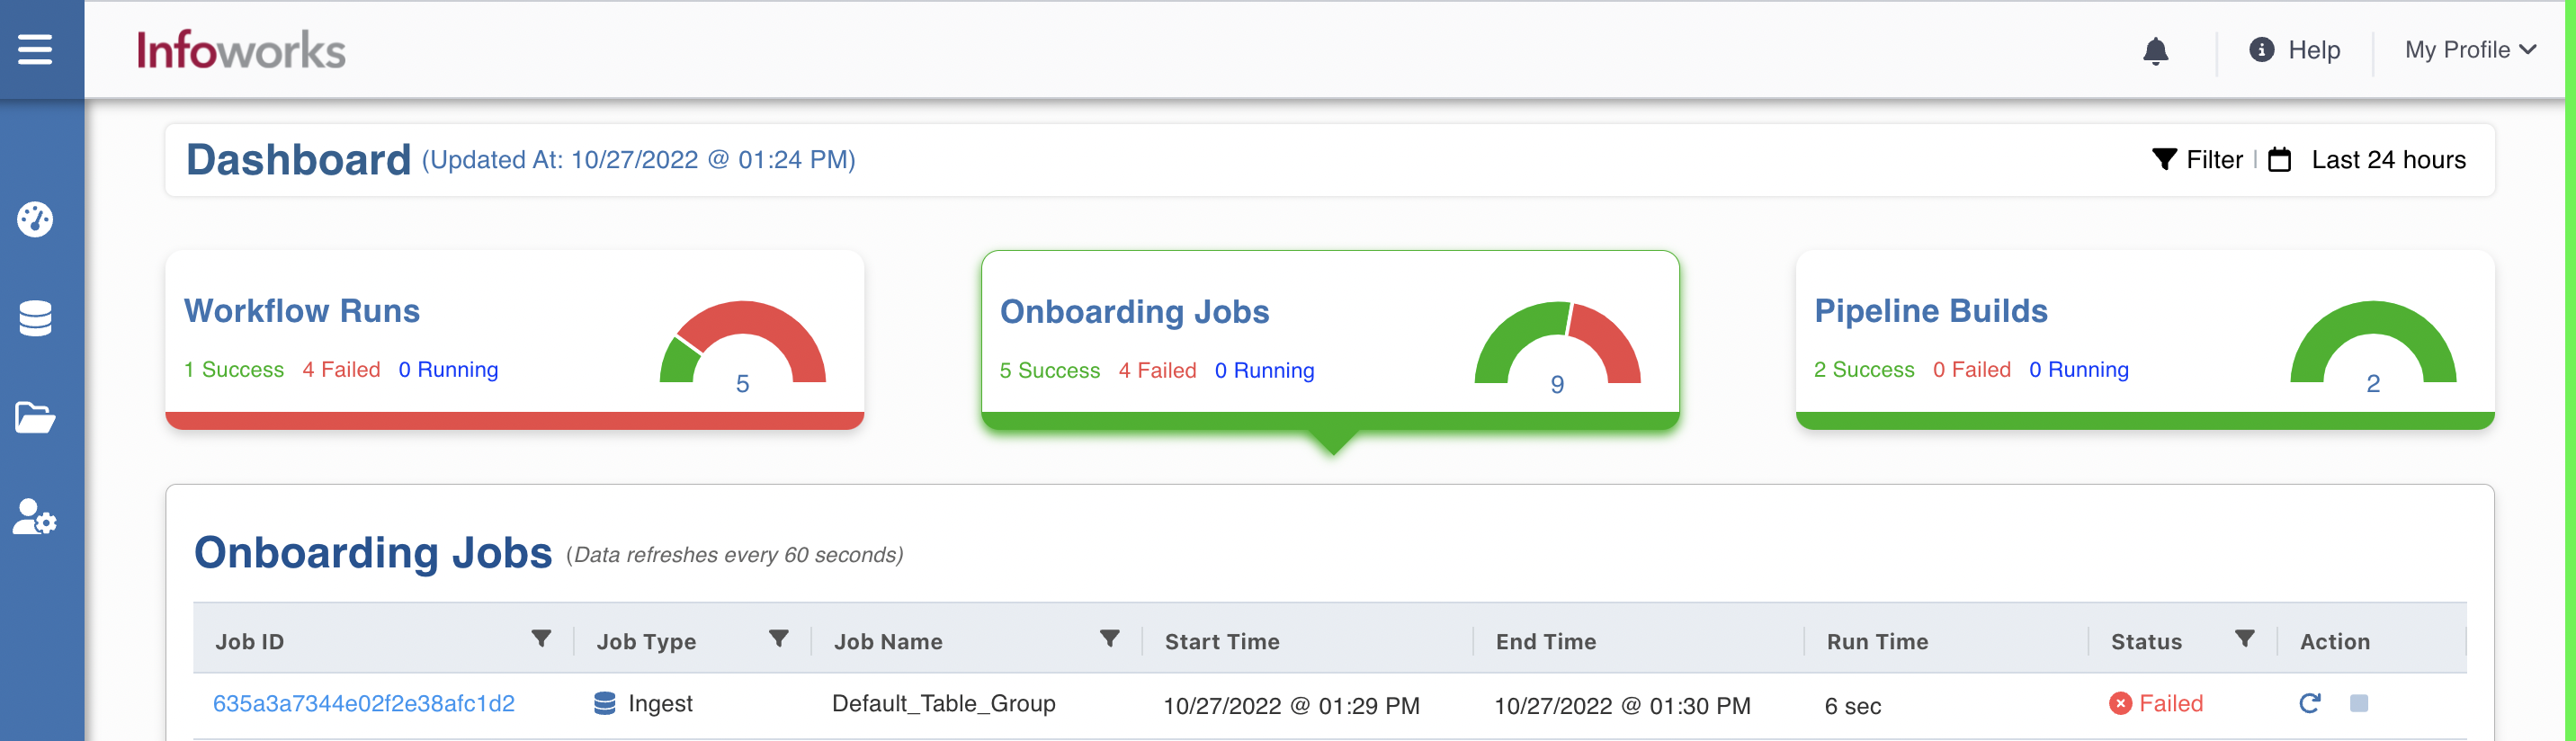Expand the My Profile dropdown

tap(2470, 50)
